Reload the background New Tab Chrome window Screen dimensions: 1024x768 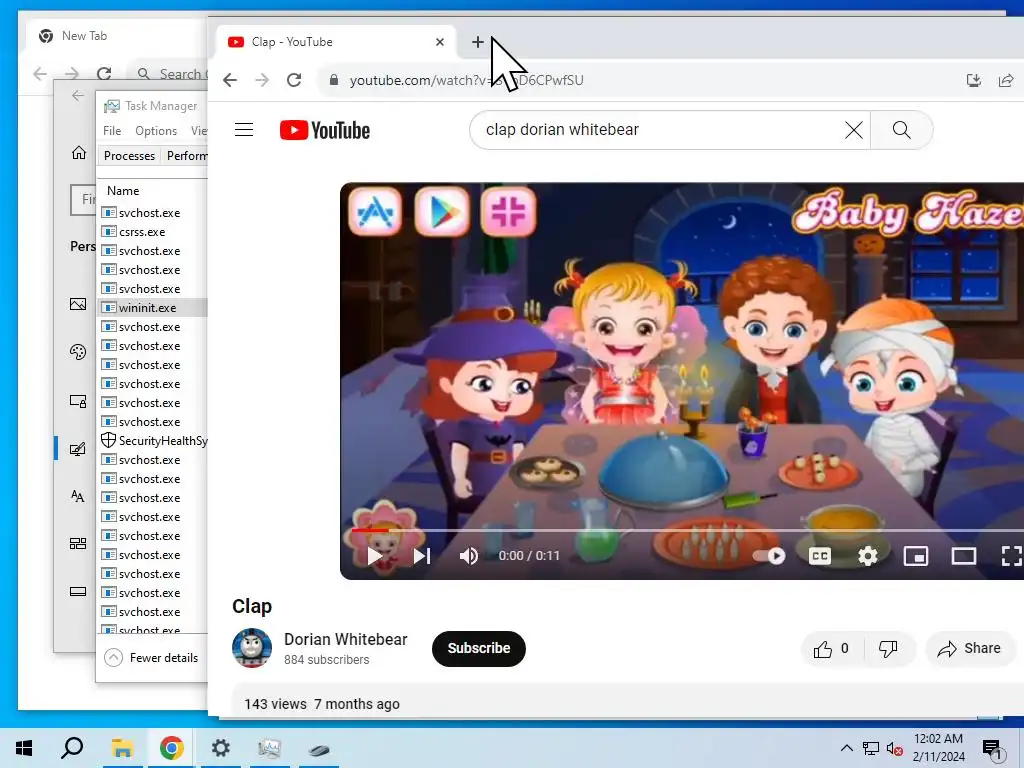click(x=104, y=74)
